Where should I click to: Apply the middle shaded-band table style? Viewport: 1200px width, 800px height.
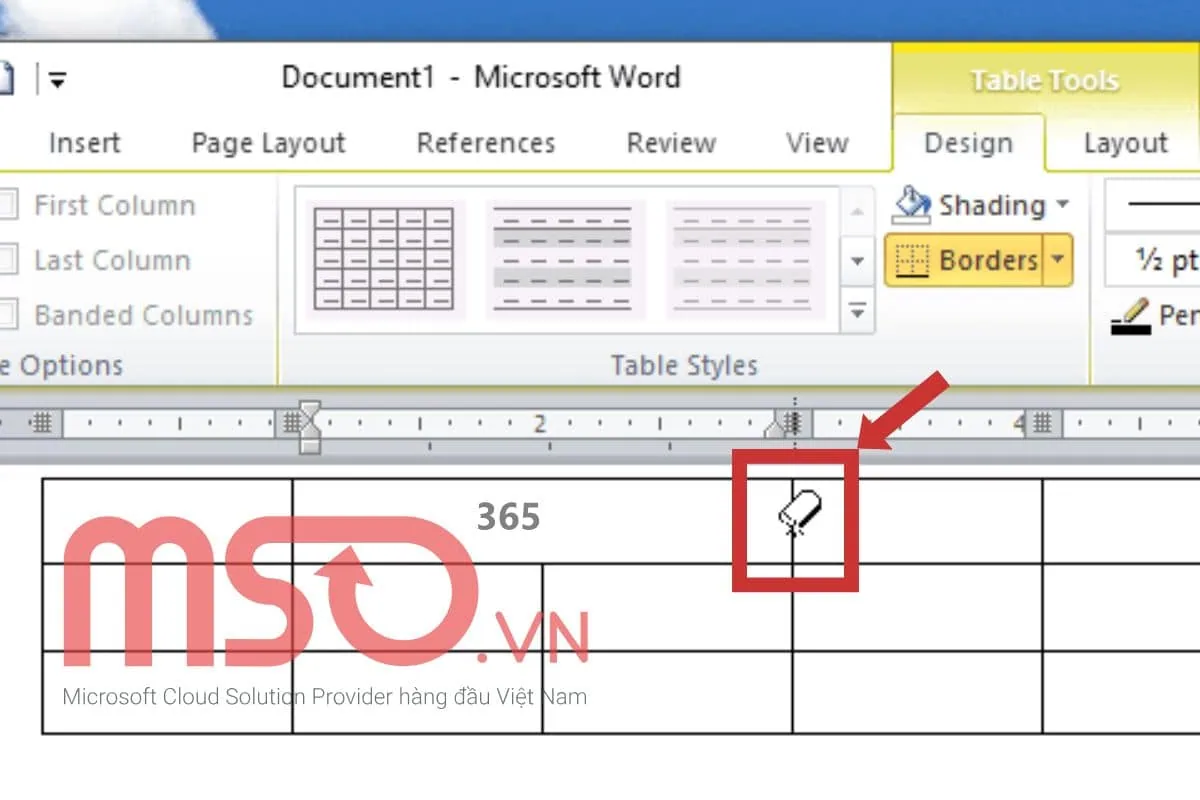coord(563,259)
